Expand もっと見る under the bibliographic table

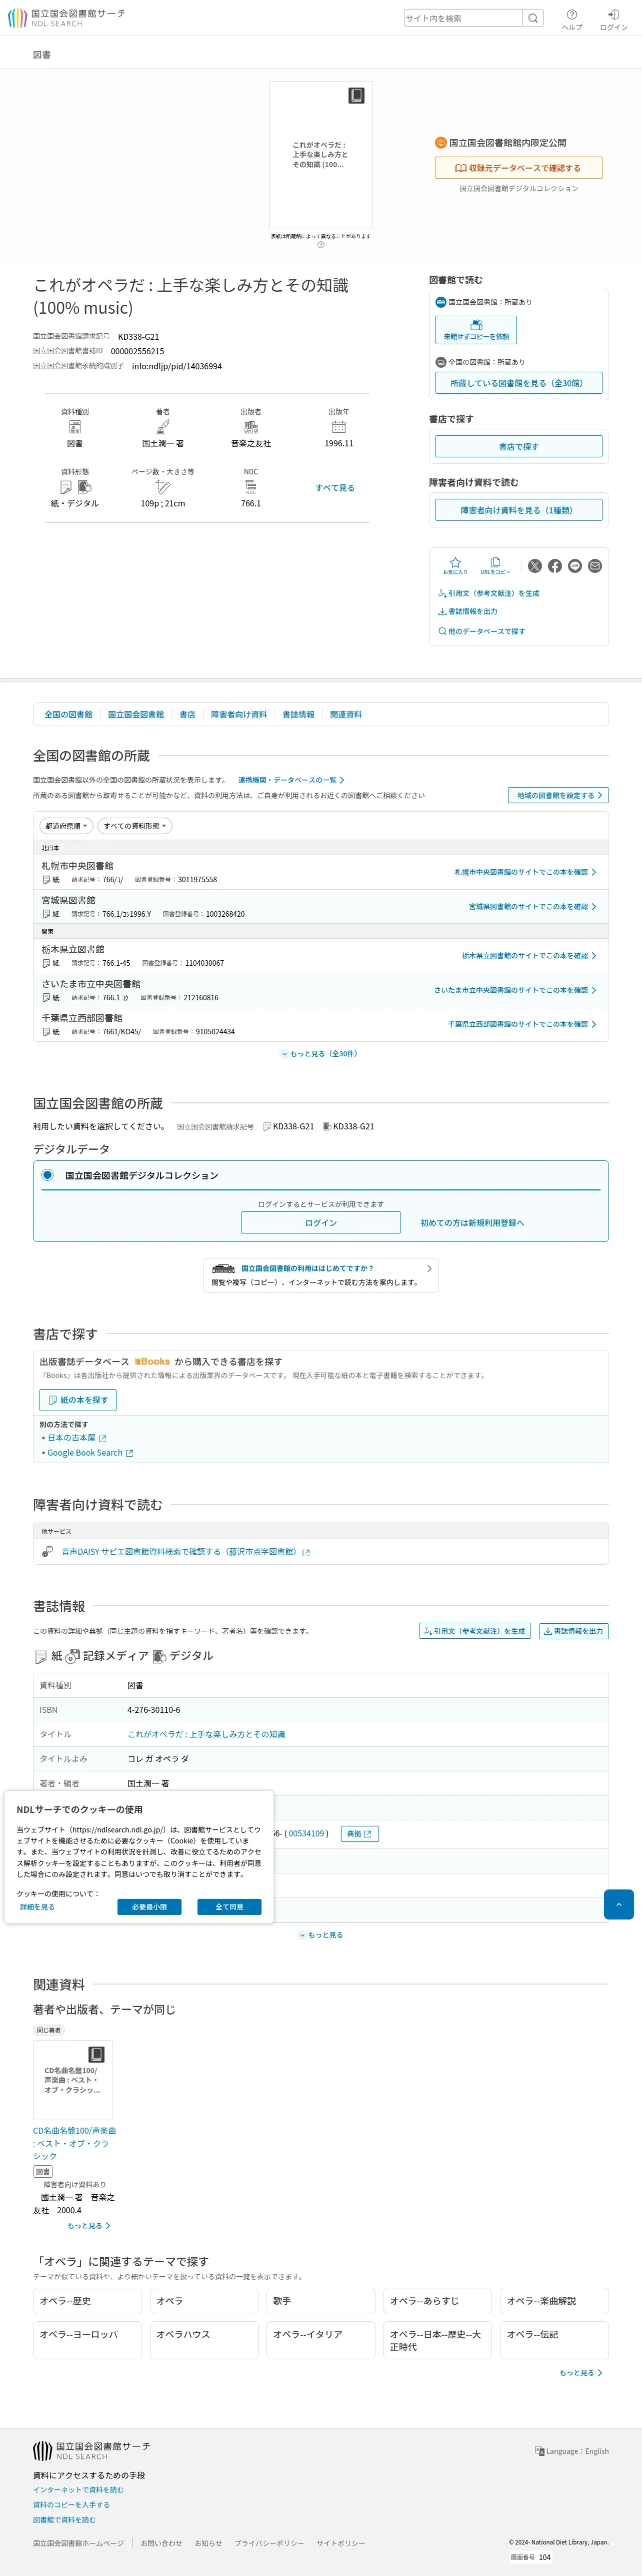pyautogui.click(x=321, y=1935)
